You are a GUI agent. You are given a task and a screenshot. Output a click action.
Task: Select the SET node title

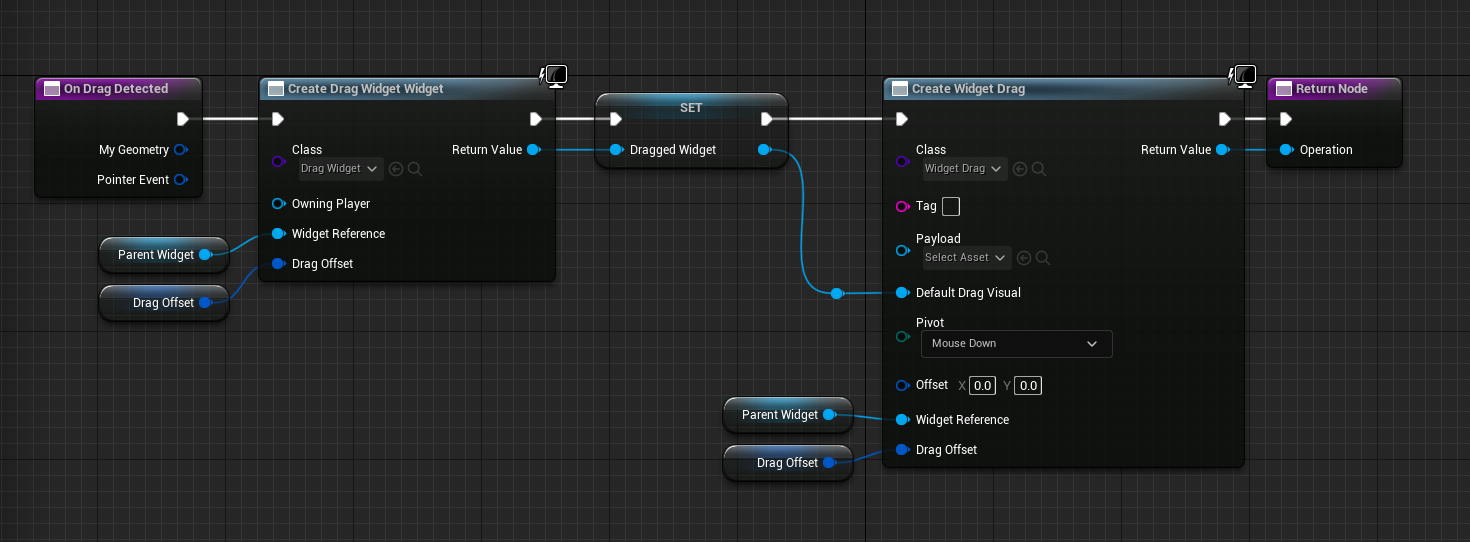coord(691,107)
